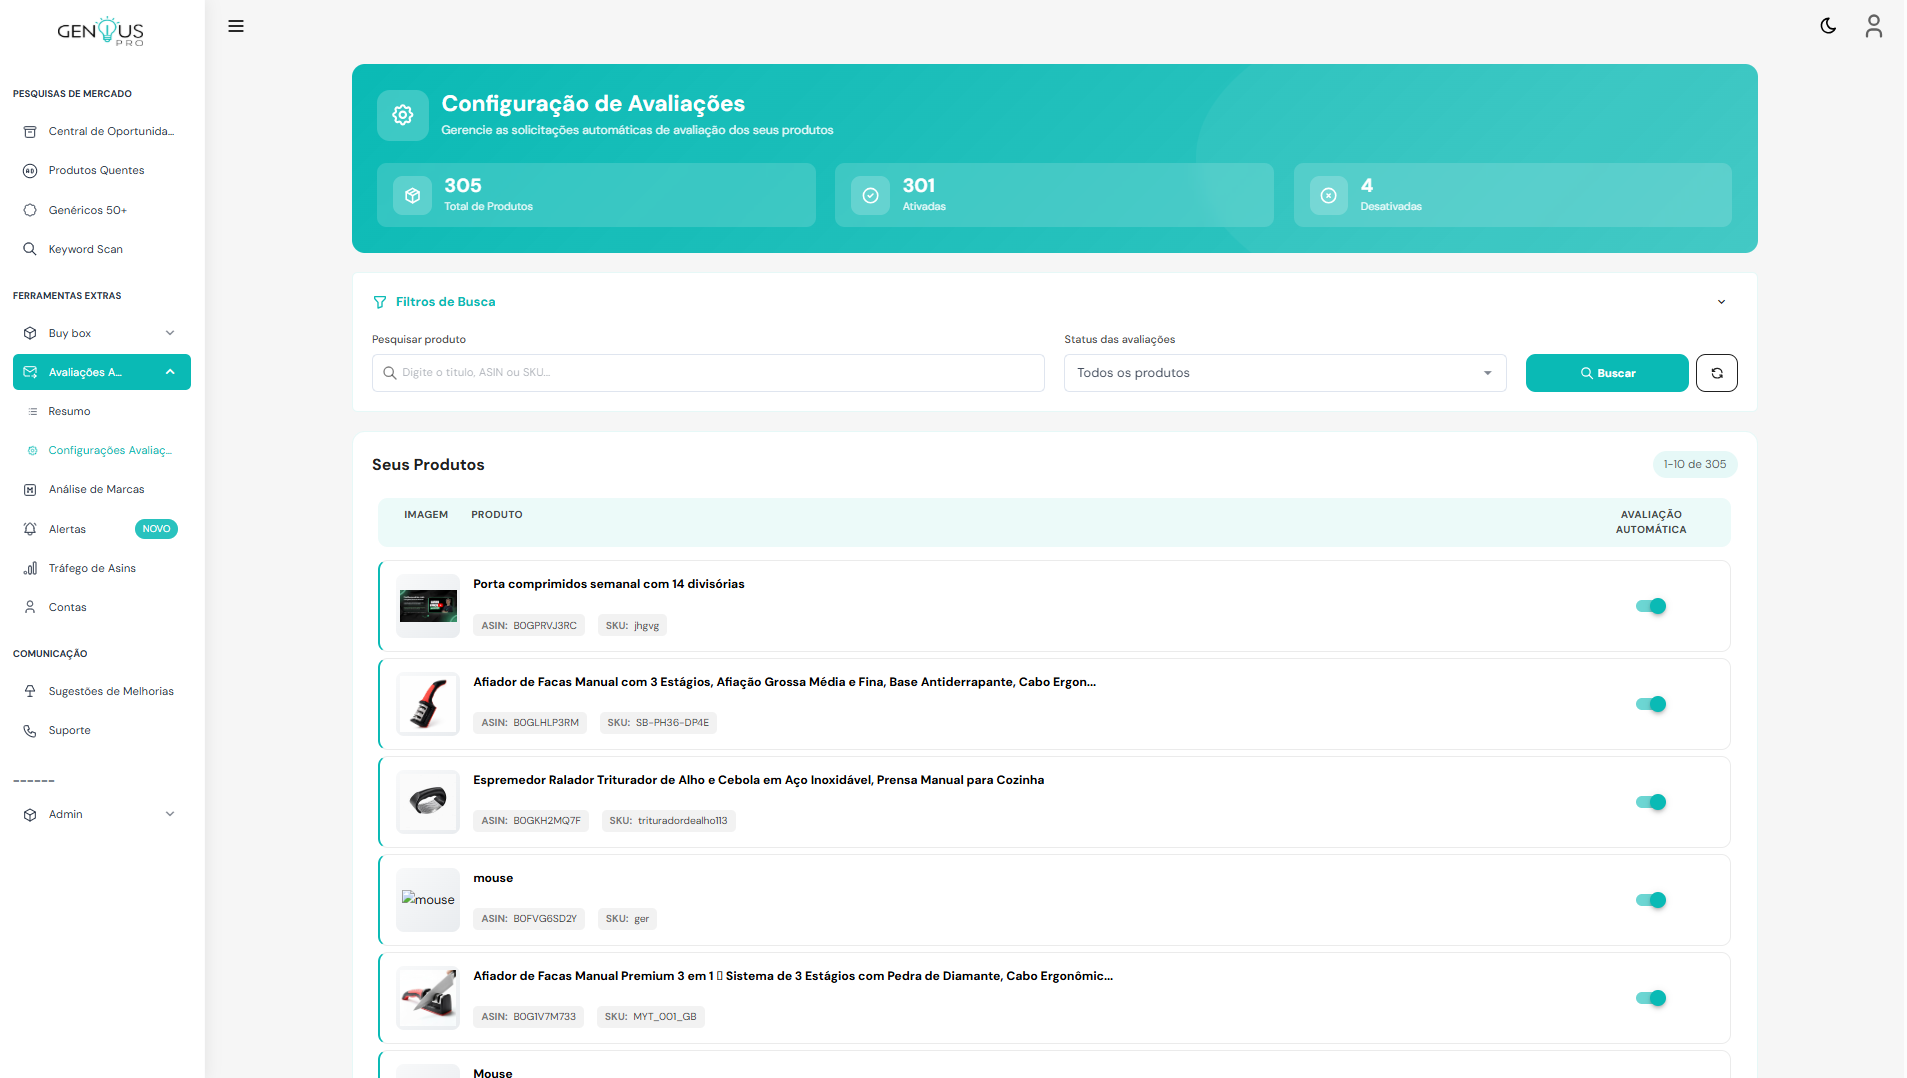Open Produtos Quentes in sidebar
Image resolution: width=1907 pixels, height=1078 pixels.
point(96,170)
